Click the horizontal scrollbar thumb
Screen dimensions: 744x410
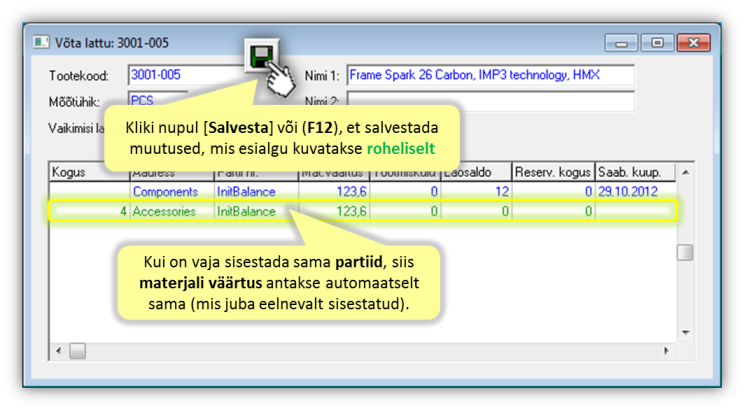(x=78, y=351)
